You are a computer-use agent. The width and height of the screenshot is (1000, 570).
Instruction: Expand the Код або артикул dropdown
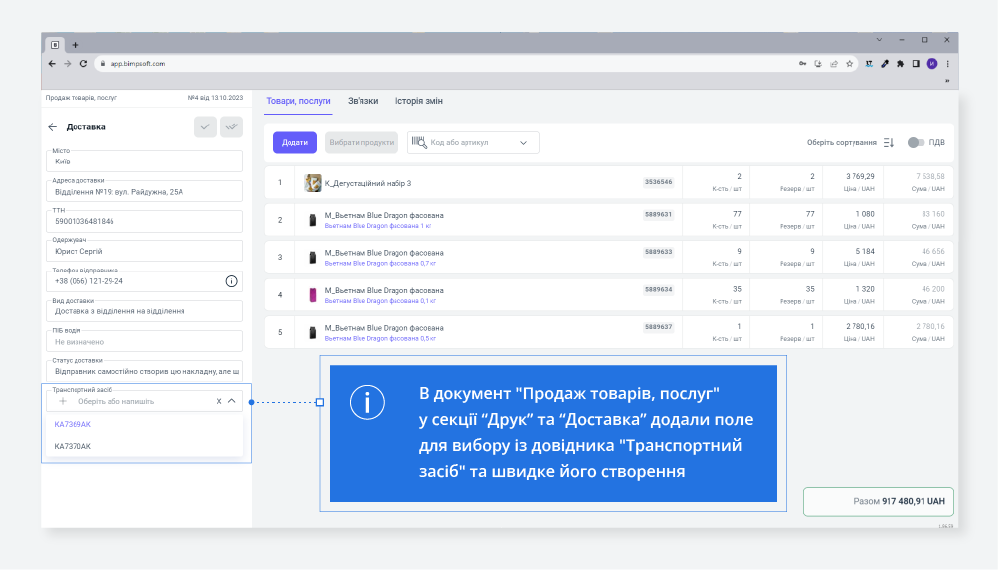pyautogui.click(x=523, y=143)
